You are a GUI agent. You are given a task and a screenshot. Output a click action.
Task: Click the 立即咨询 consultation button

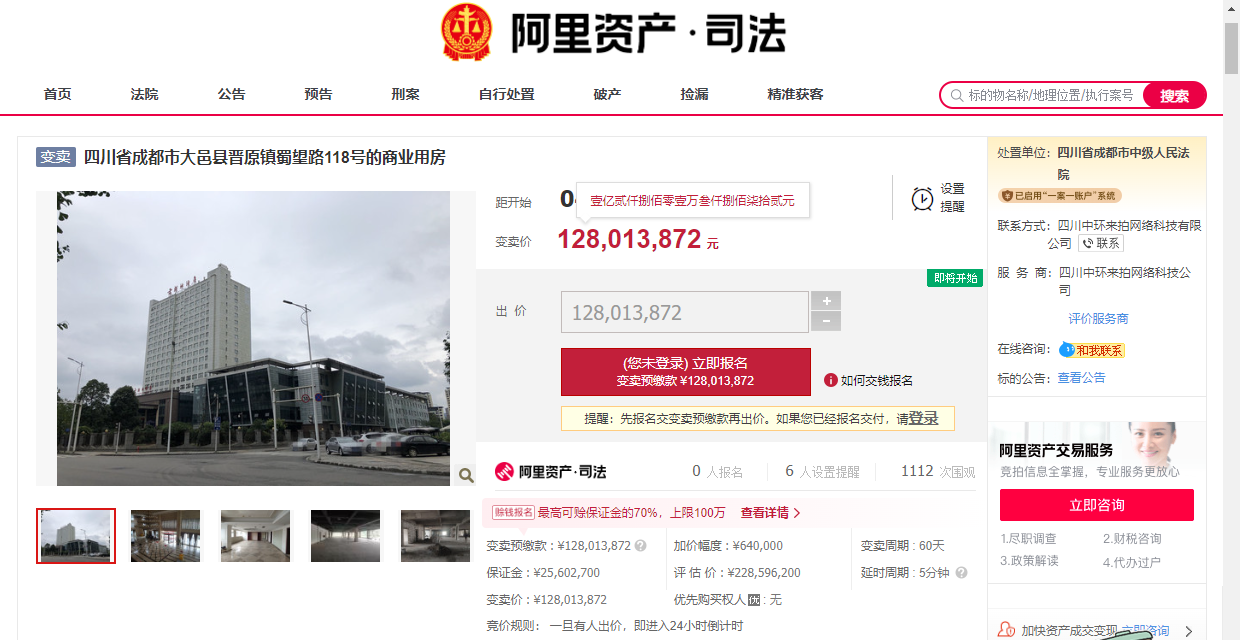(1096, 505)
